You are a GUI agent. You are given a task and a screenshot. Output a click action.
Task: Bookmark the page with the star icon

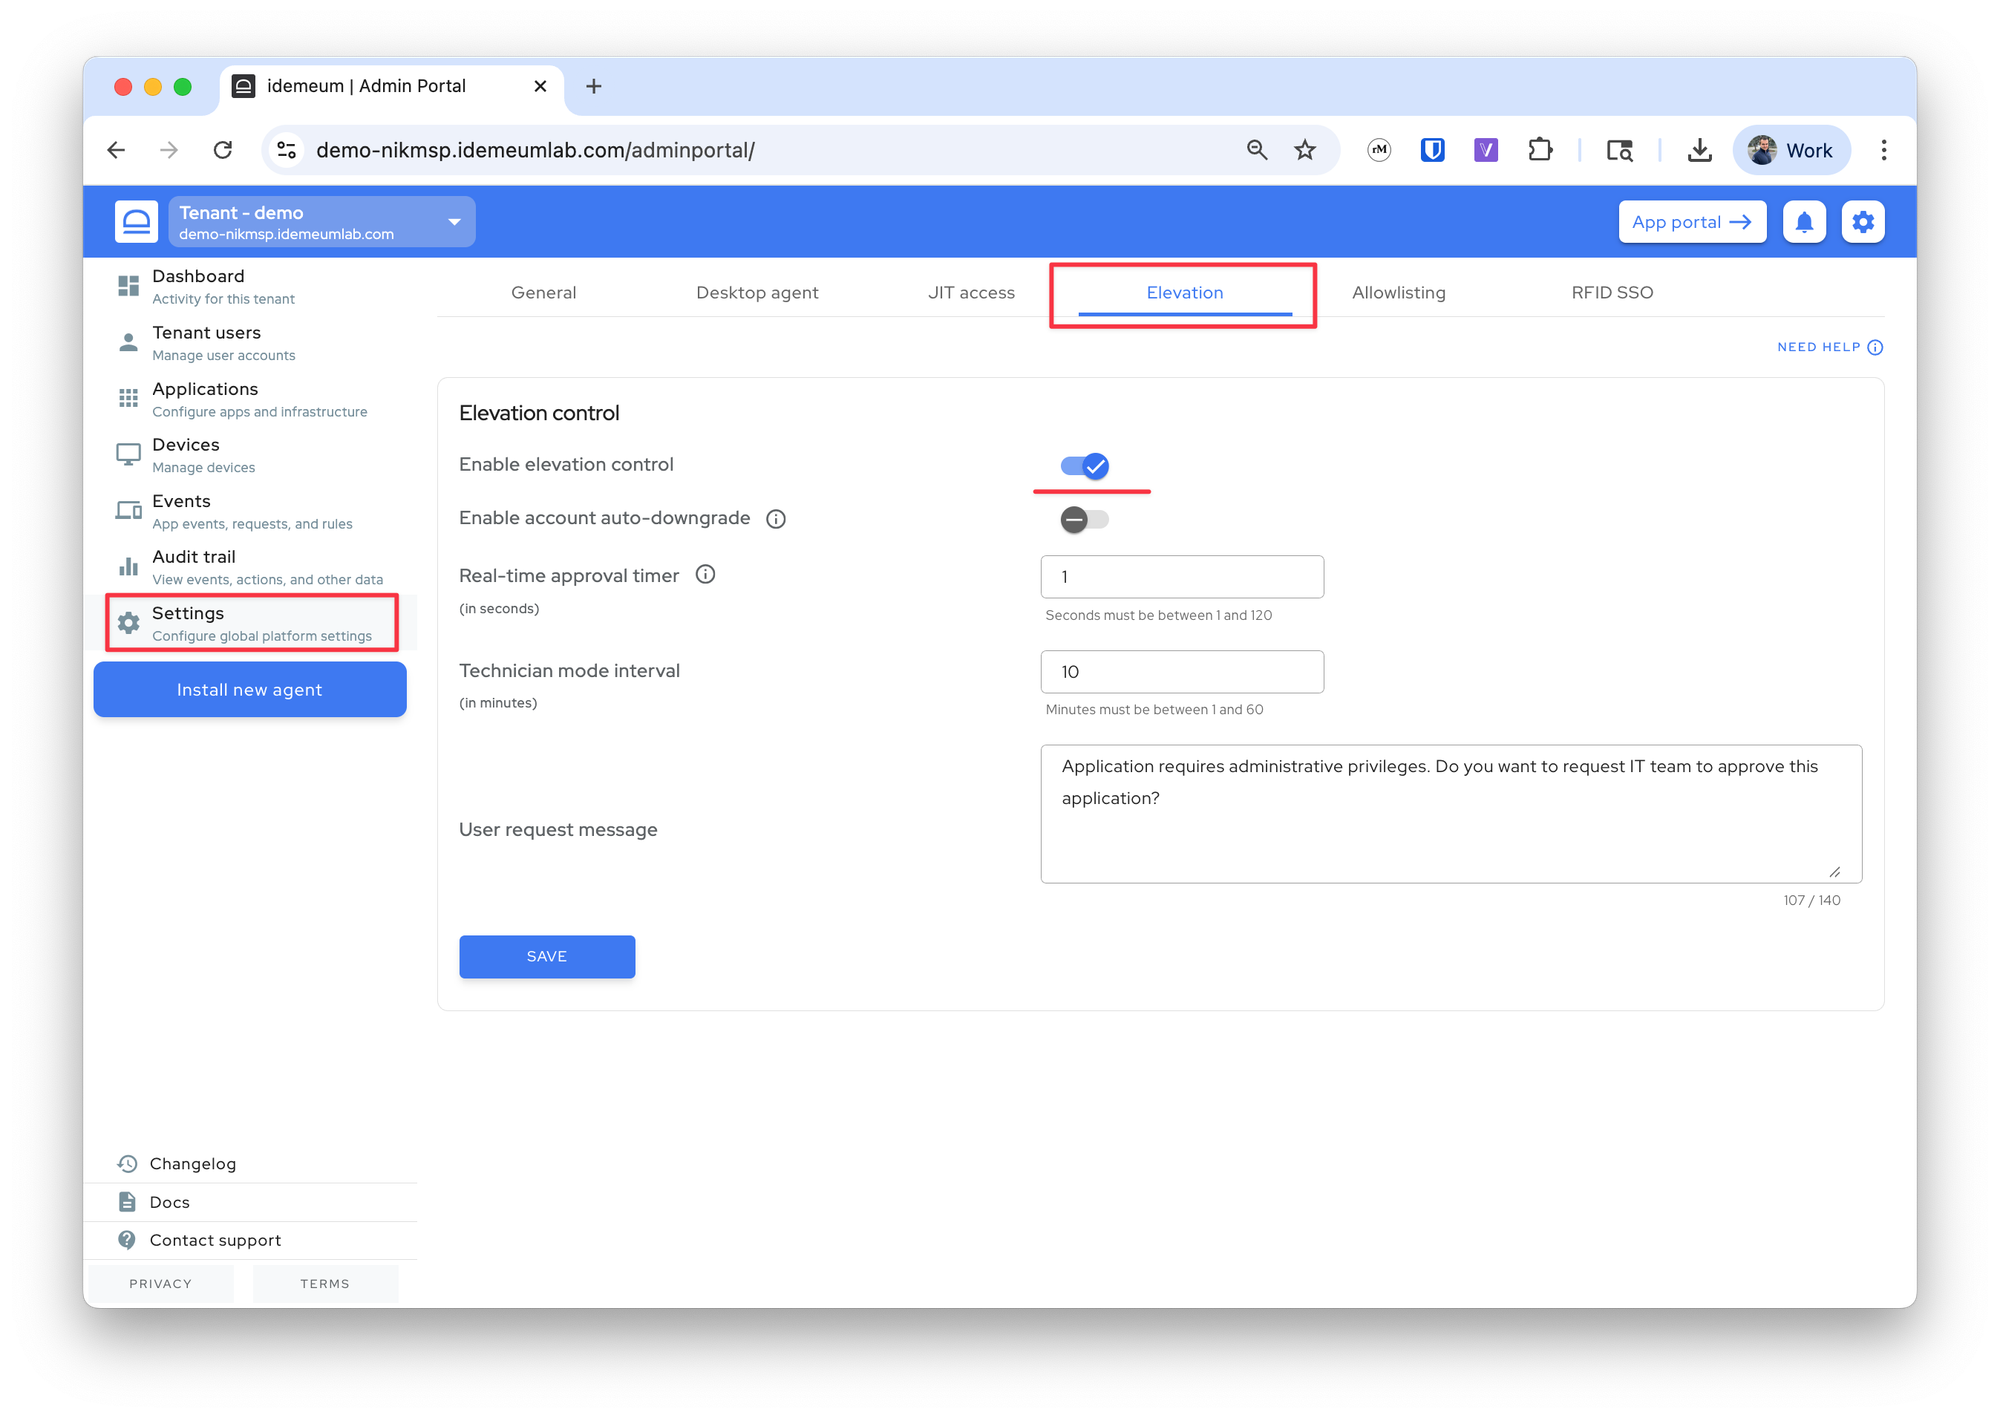click(1305, 150)
